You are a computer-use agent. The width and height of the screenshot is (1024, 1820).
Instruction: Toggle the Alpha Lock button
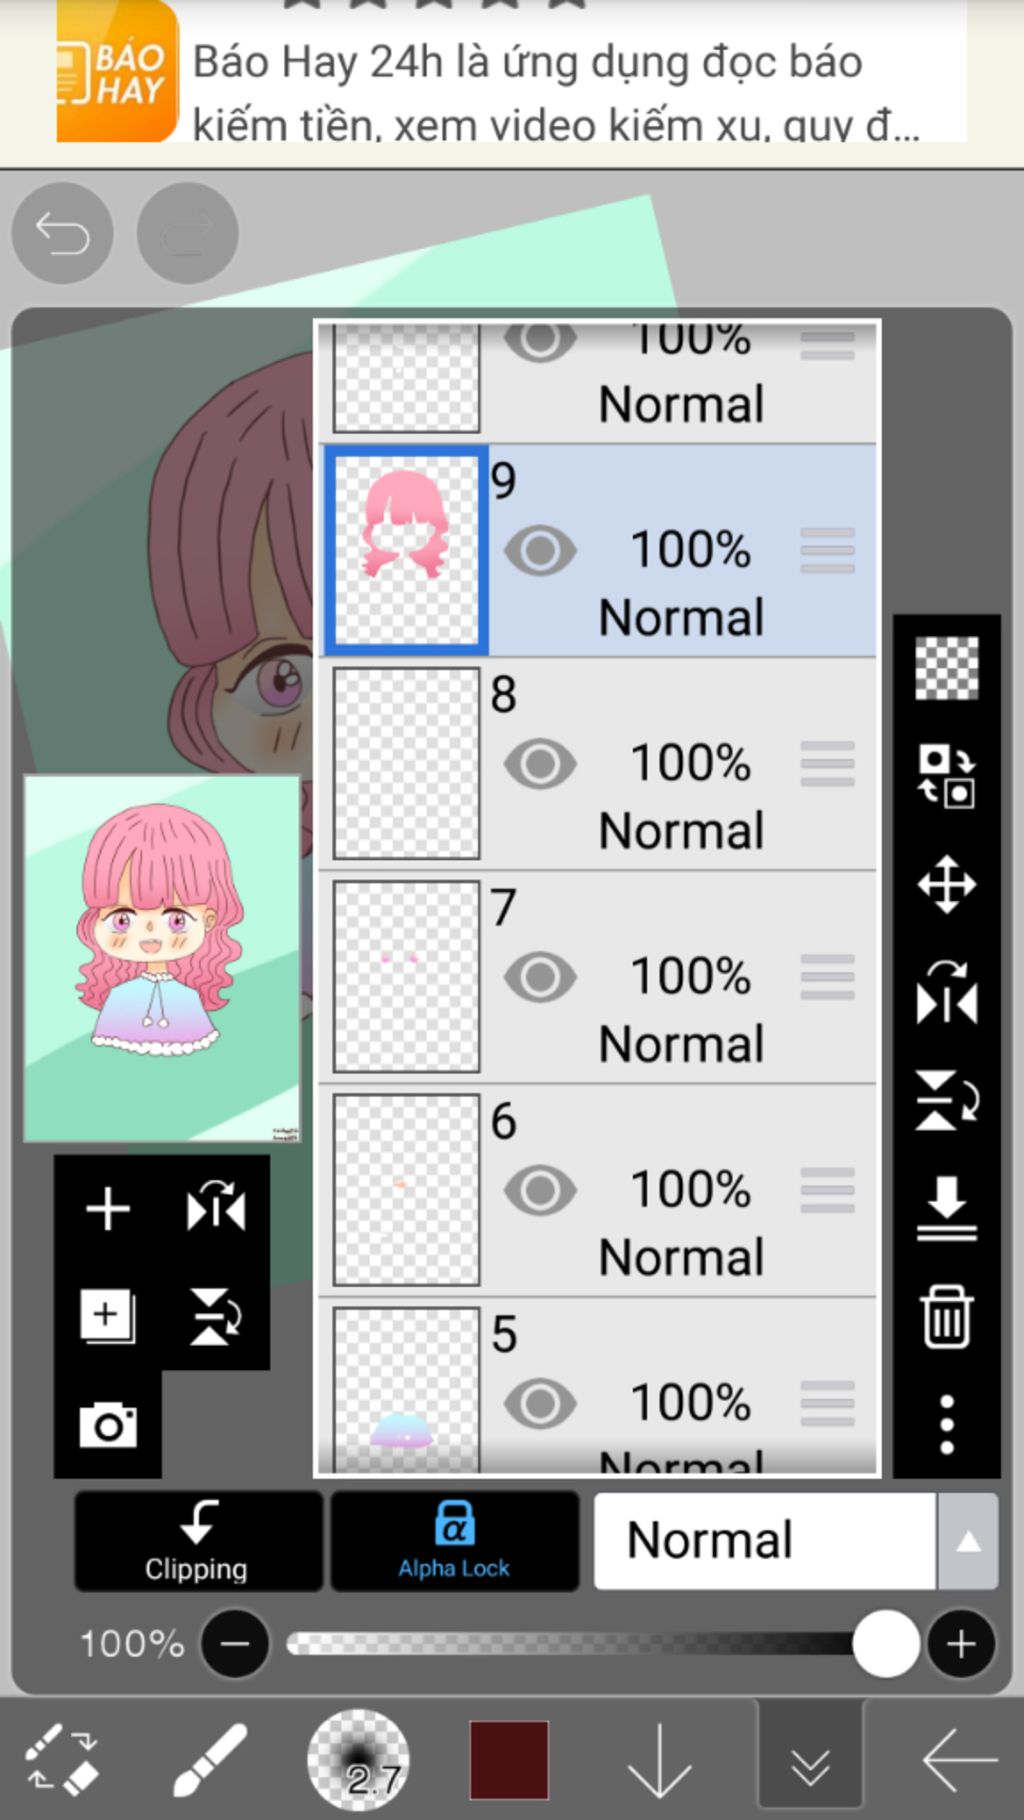pos(454,1541)
